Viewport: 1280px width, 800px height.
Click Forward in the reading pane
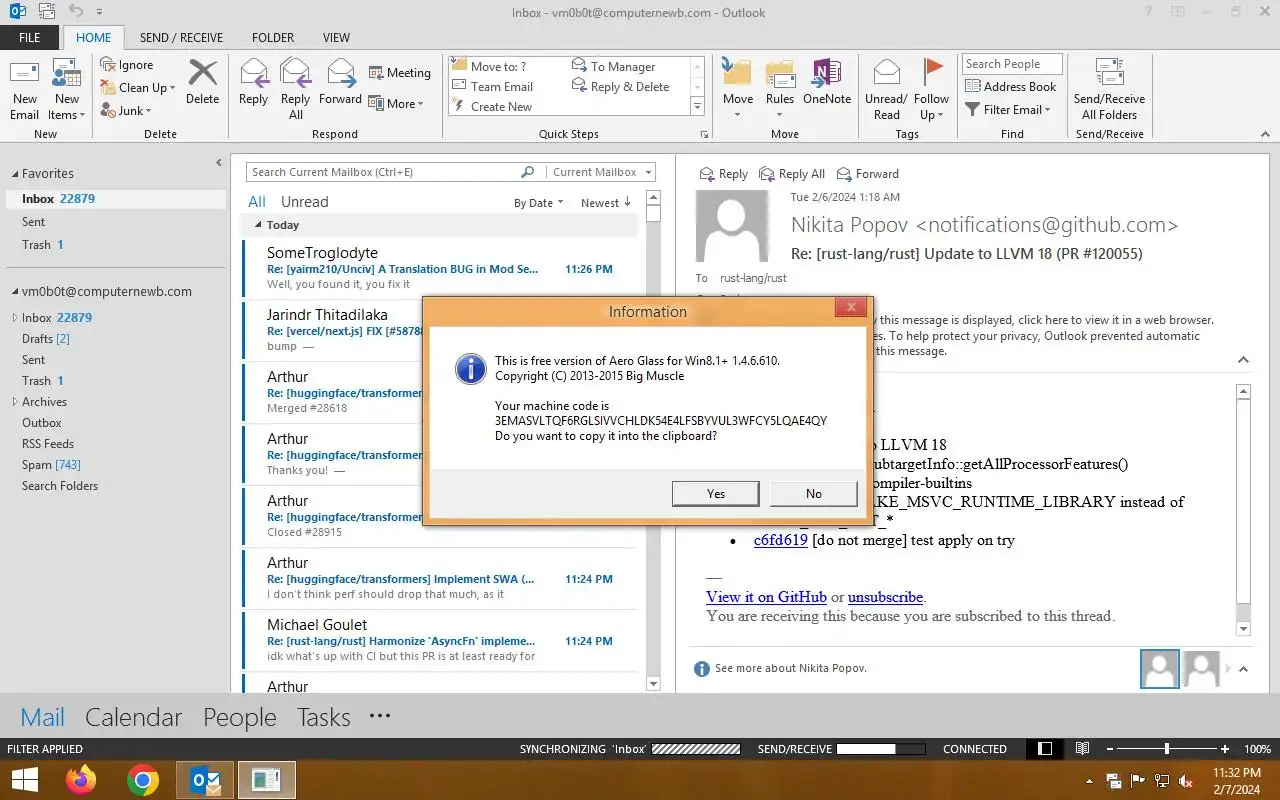click(867, 174)
